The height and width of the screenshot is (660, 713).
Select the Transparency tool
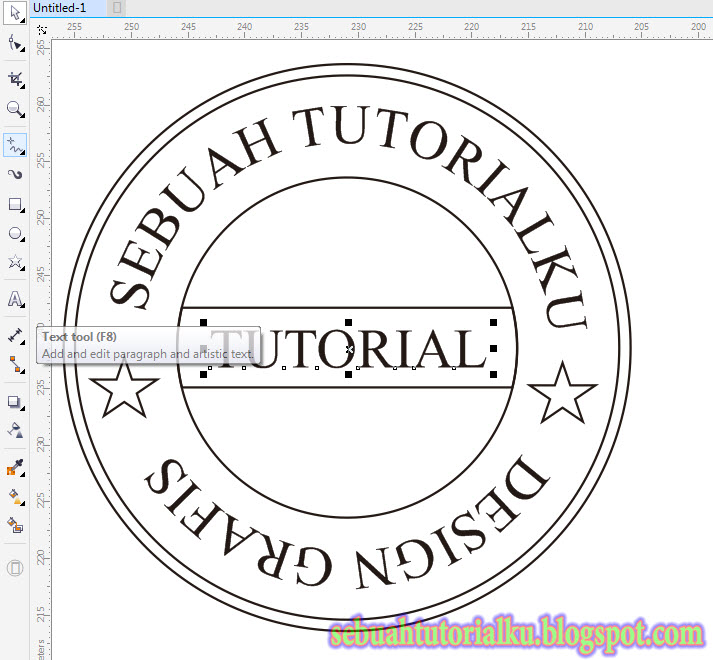15,430
